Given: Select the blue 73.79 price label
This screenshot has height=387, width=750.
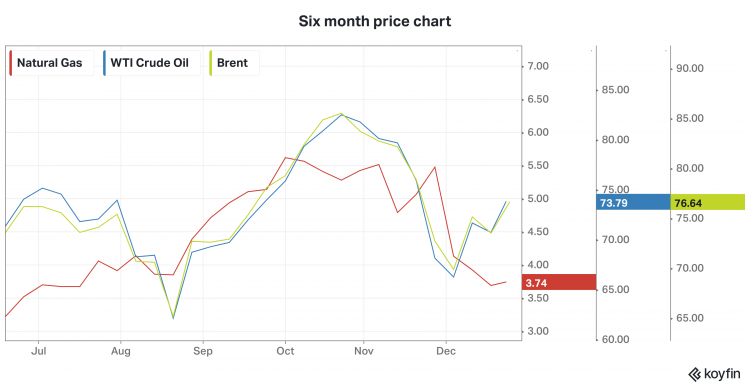Looking at the screenshot, I should coord(633,202).
